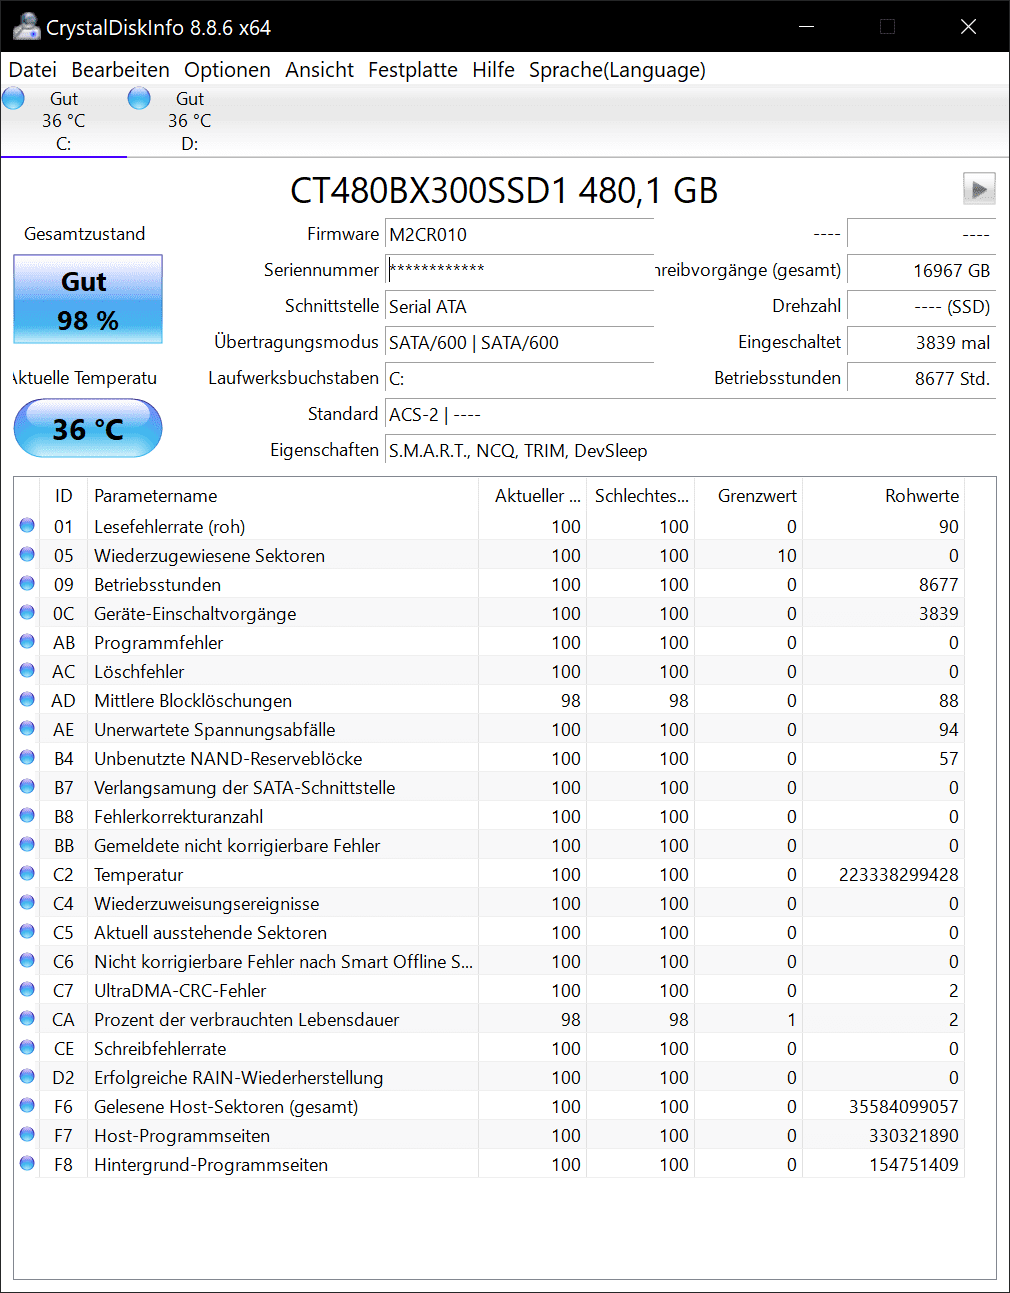Click the status icon for Gelesene Host-Sektoren
1010x1293 pixels.
click(27, 1105)
